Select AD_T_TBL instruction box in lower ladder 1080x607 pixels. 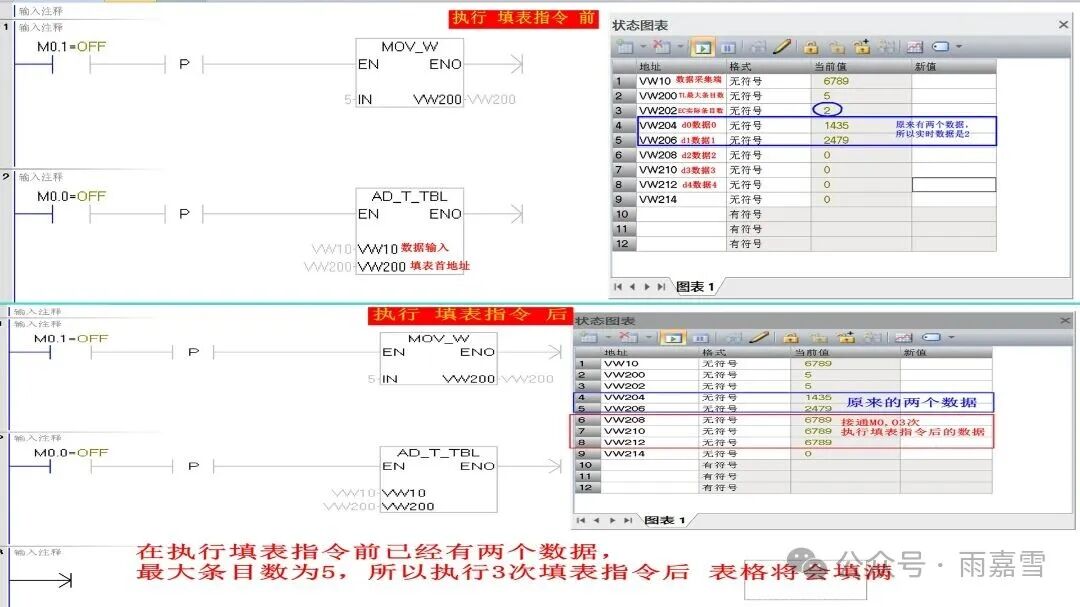438,480
